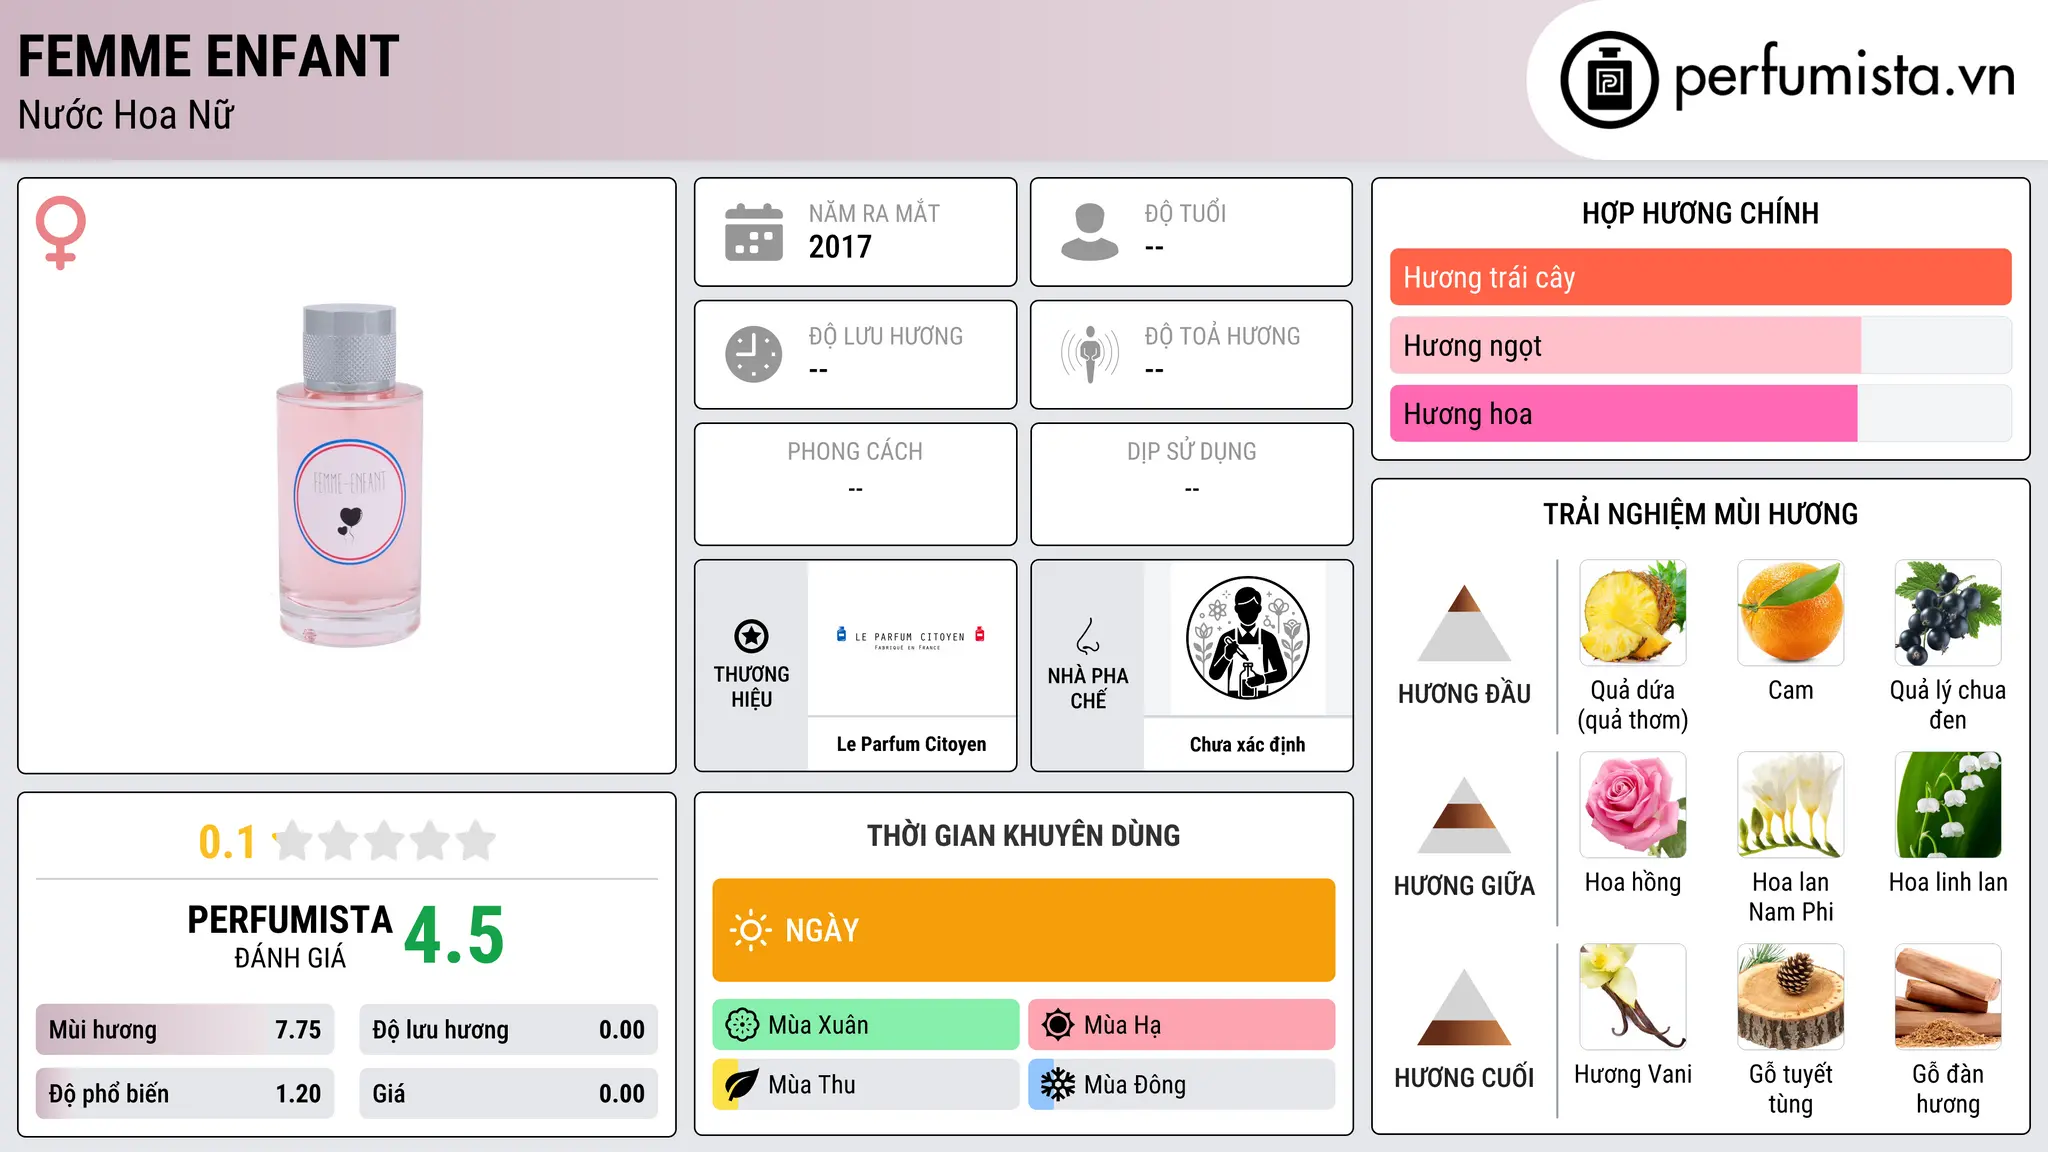Image resolution: width=2048 pixels, height=1152 pixels.
Task: Select the Hương ngọt accord bar
Action: coord(1700,345)
